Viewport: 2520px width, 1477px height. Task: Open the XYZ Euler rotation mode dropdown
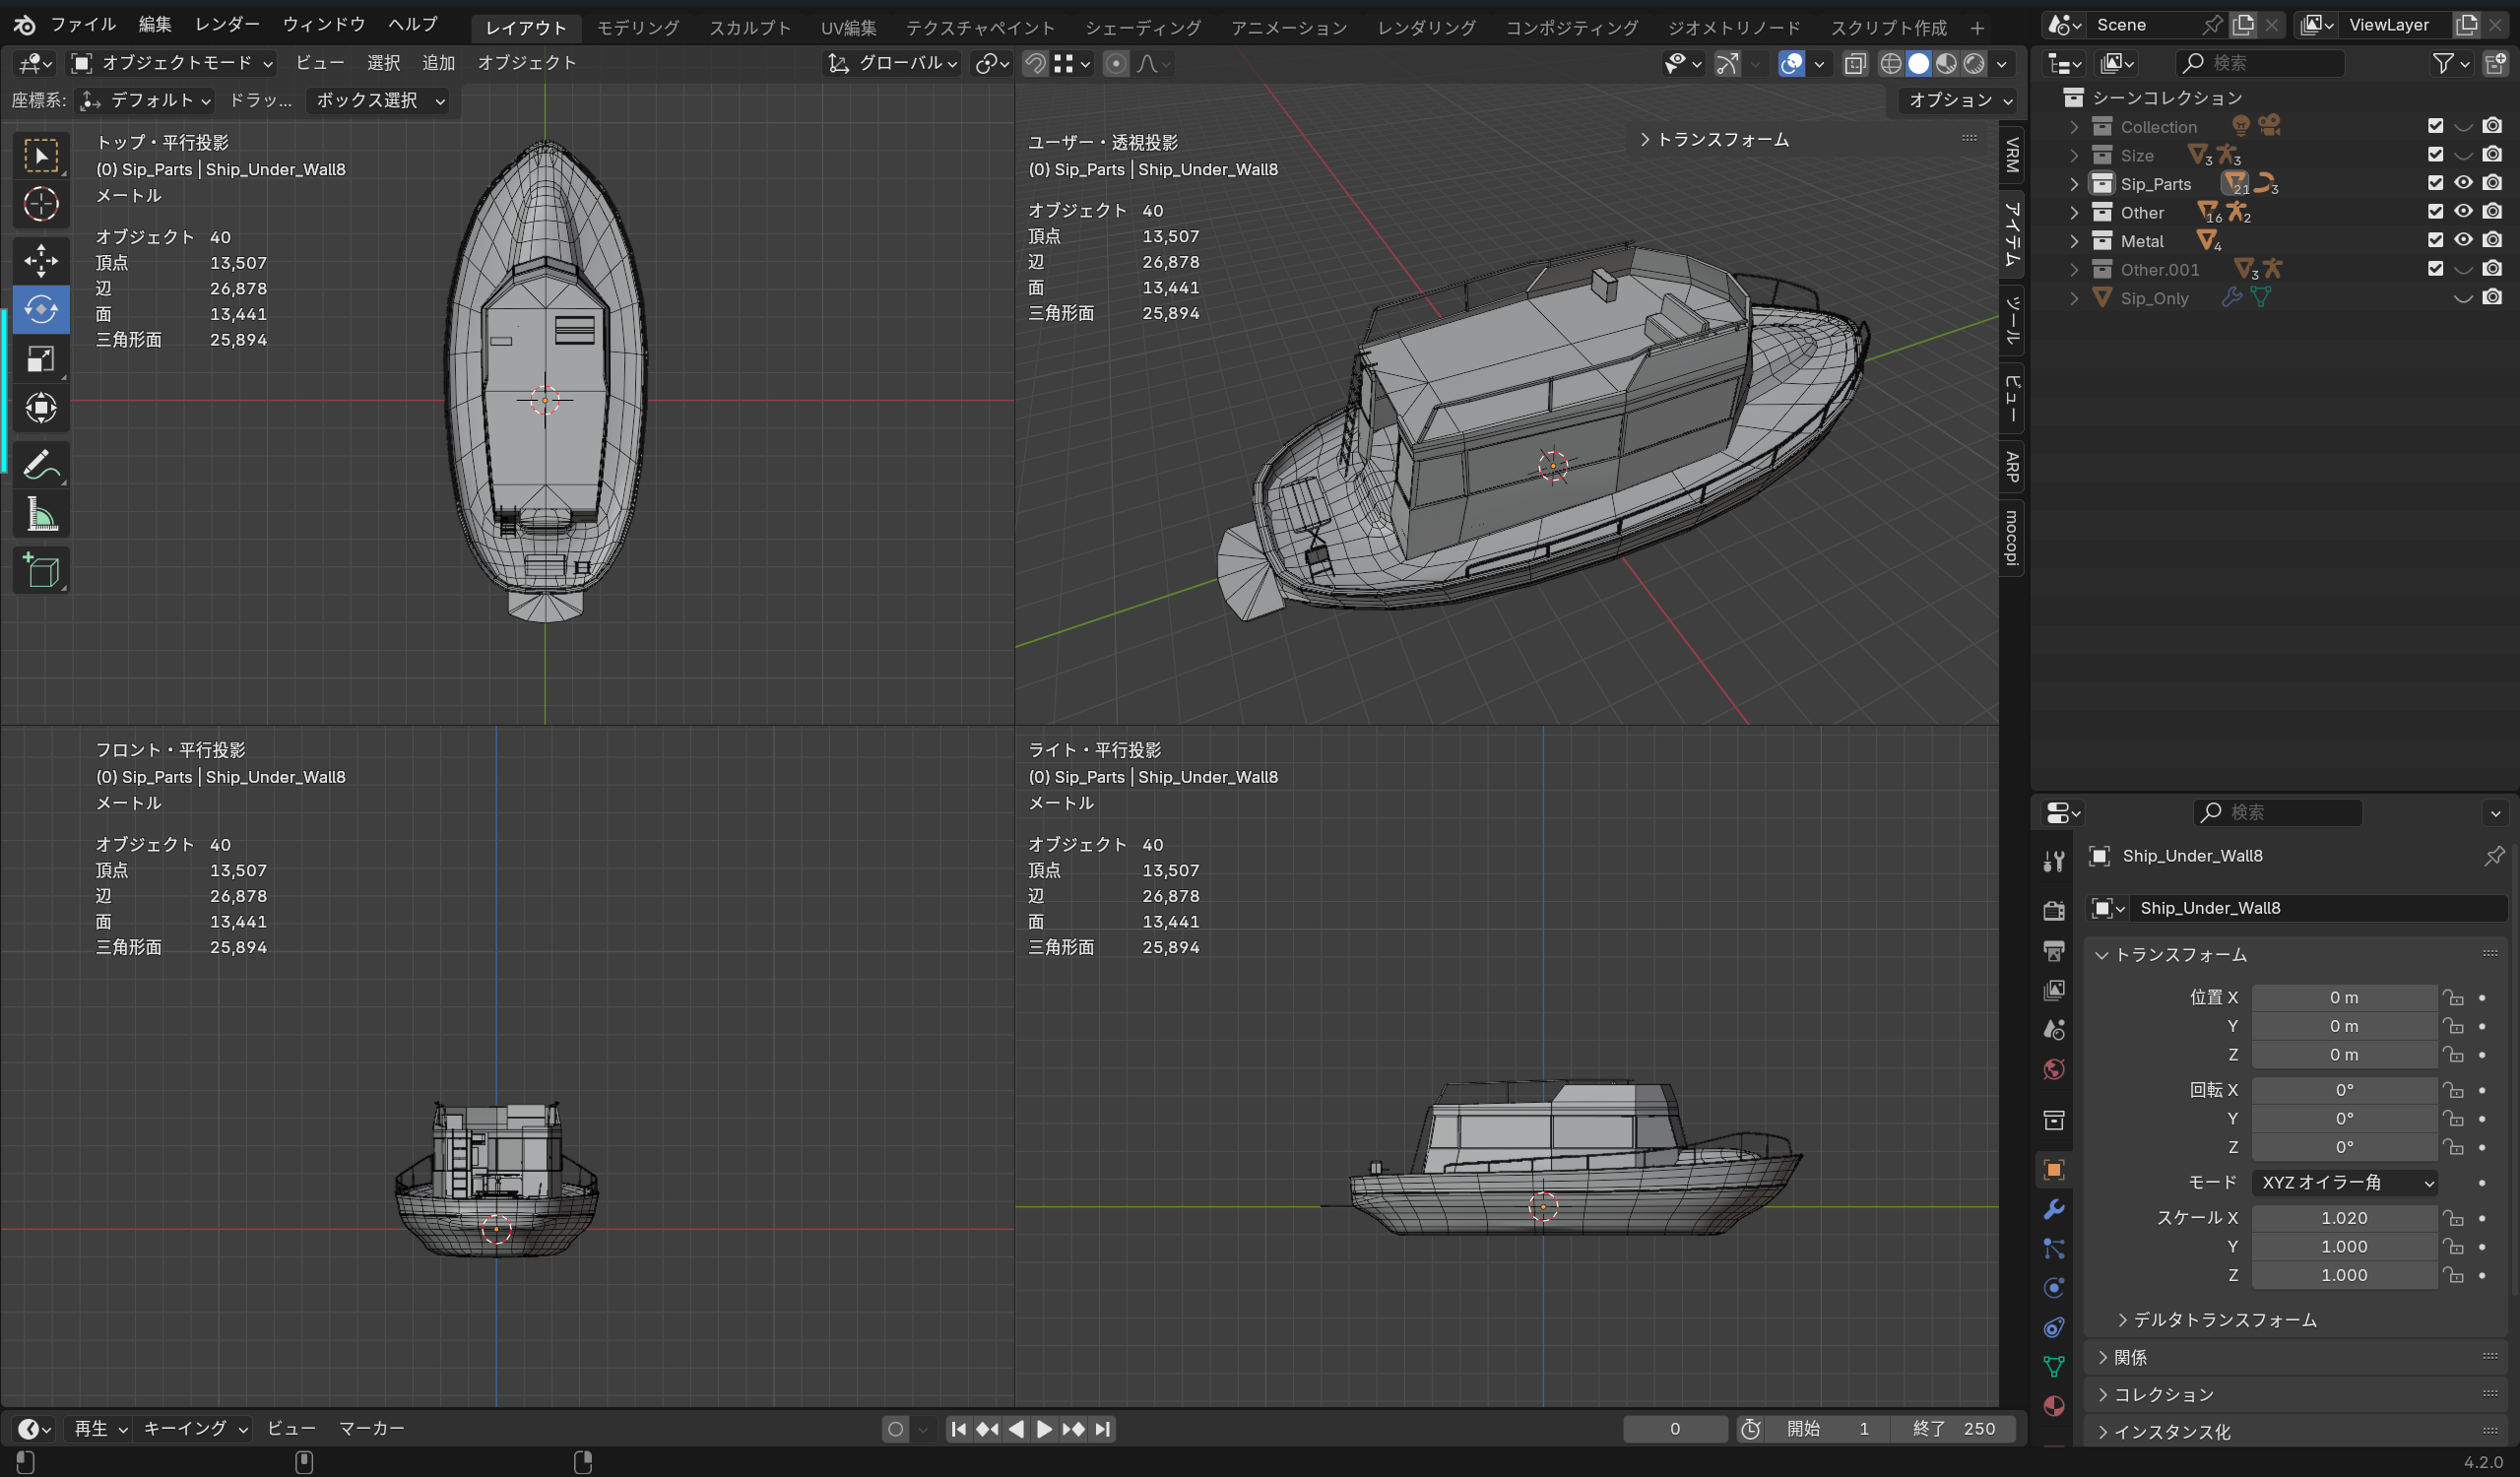(x=2344, y=1182)
